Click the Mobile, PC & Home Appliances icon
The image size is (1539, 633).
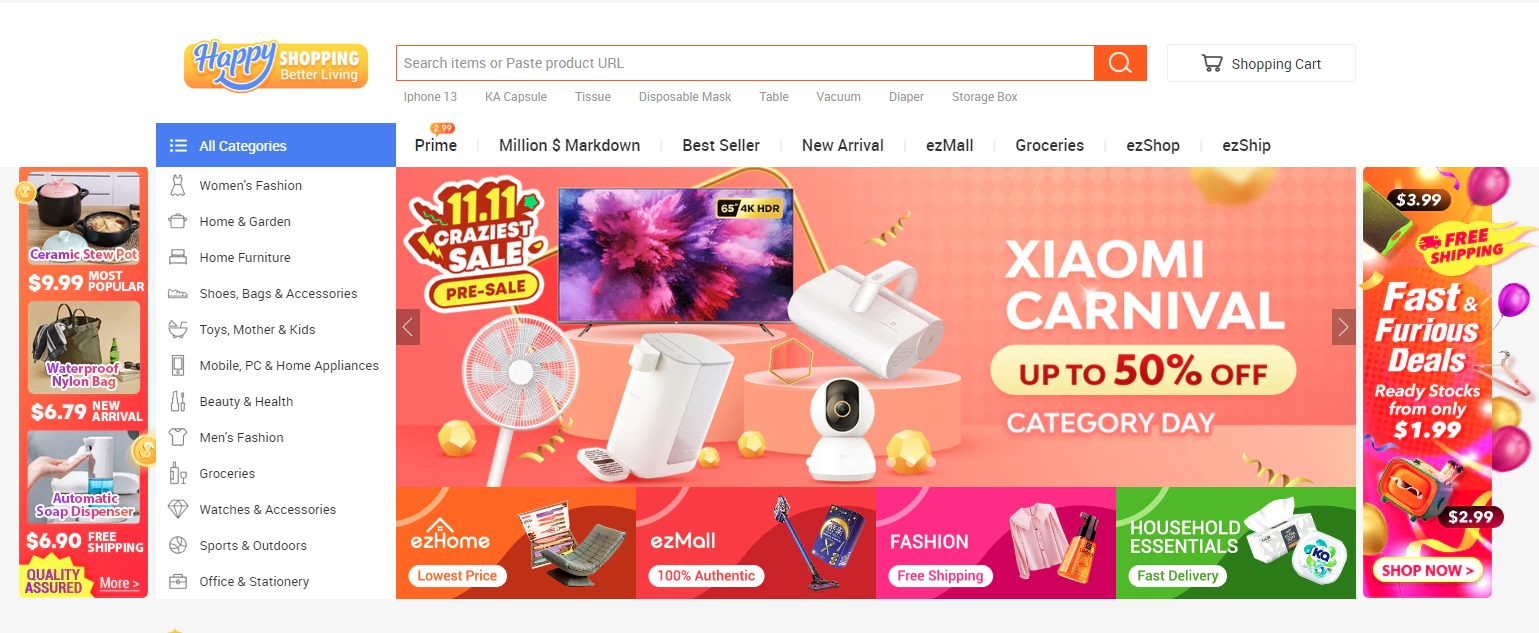pos(178,365)
